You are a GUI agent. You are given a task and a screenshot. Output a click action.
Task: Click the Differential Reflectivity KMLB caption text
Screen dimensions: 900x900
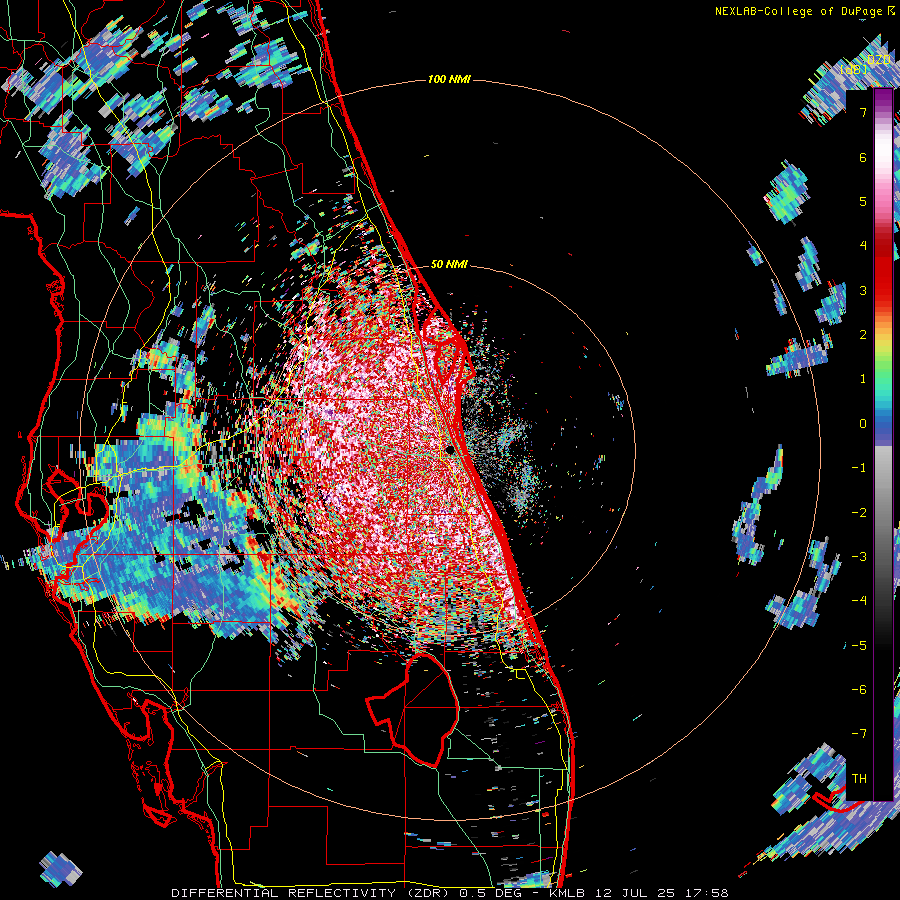(449, 893)
